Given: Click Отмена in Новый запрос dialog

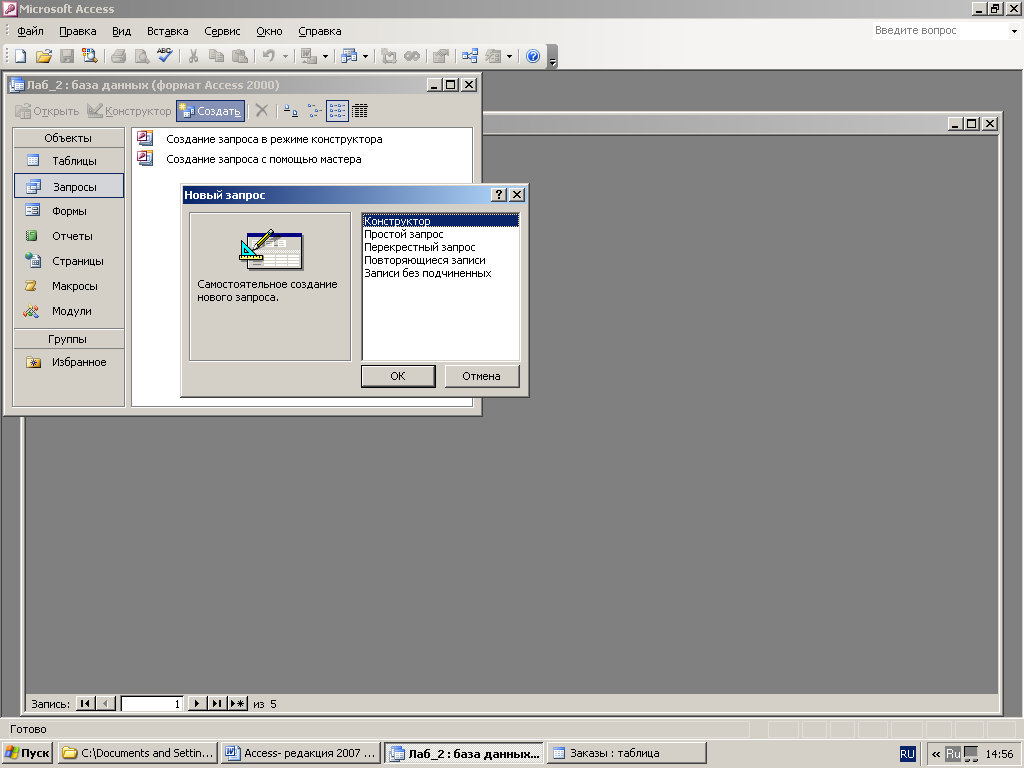Looking at the screenshot, I should coord(482,376).
